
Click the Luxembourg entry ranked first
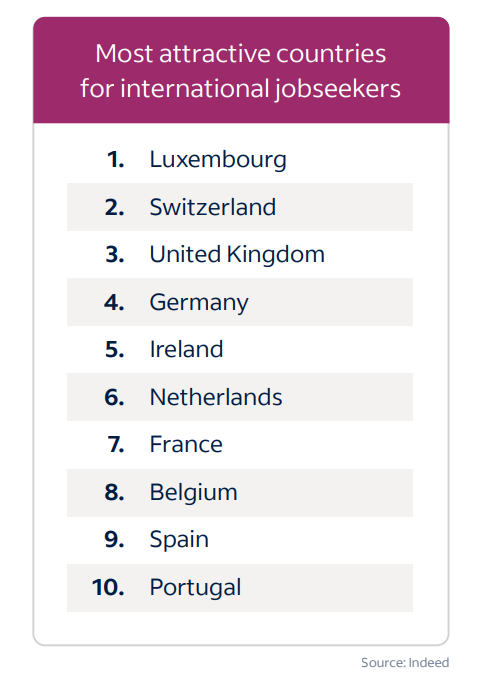click(218, 160)
